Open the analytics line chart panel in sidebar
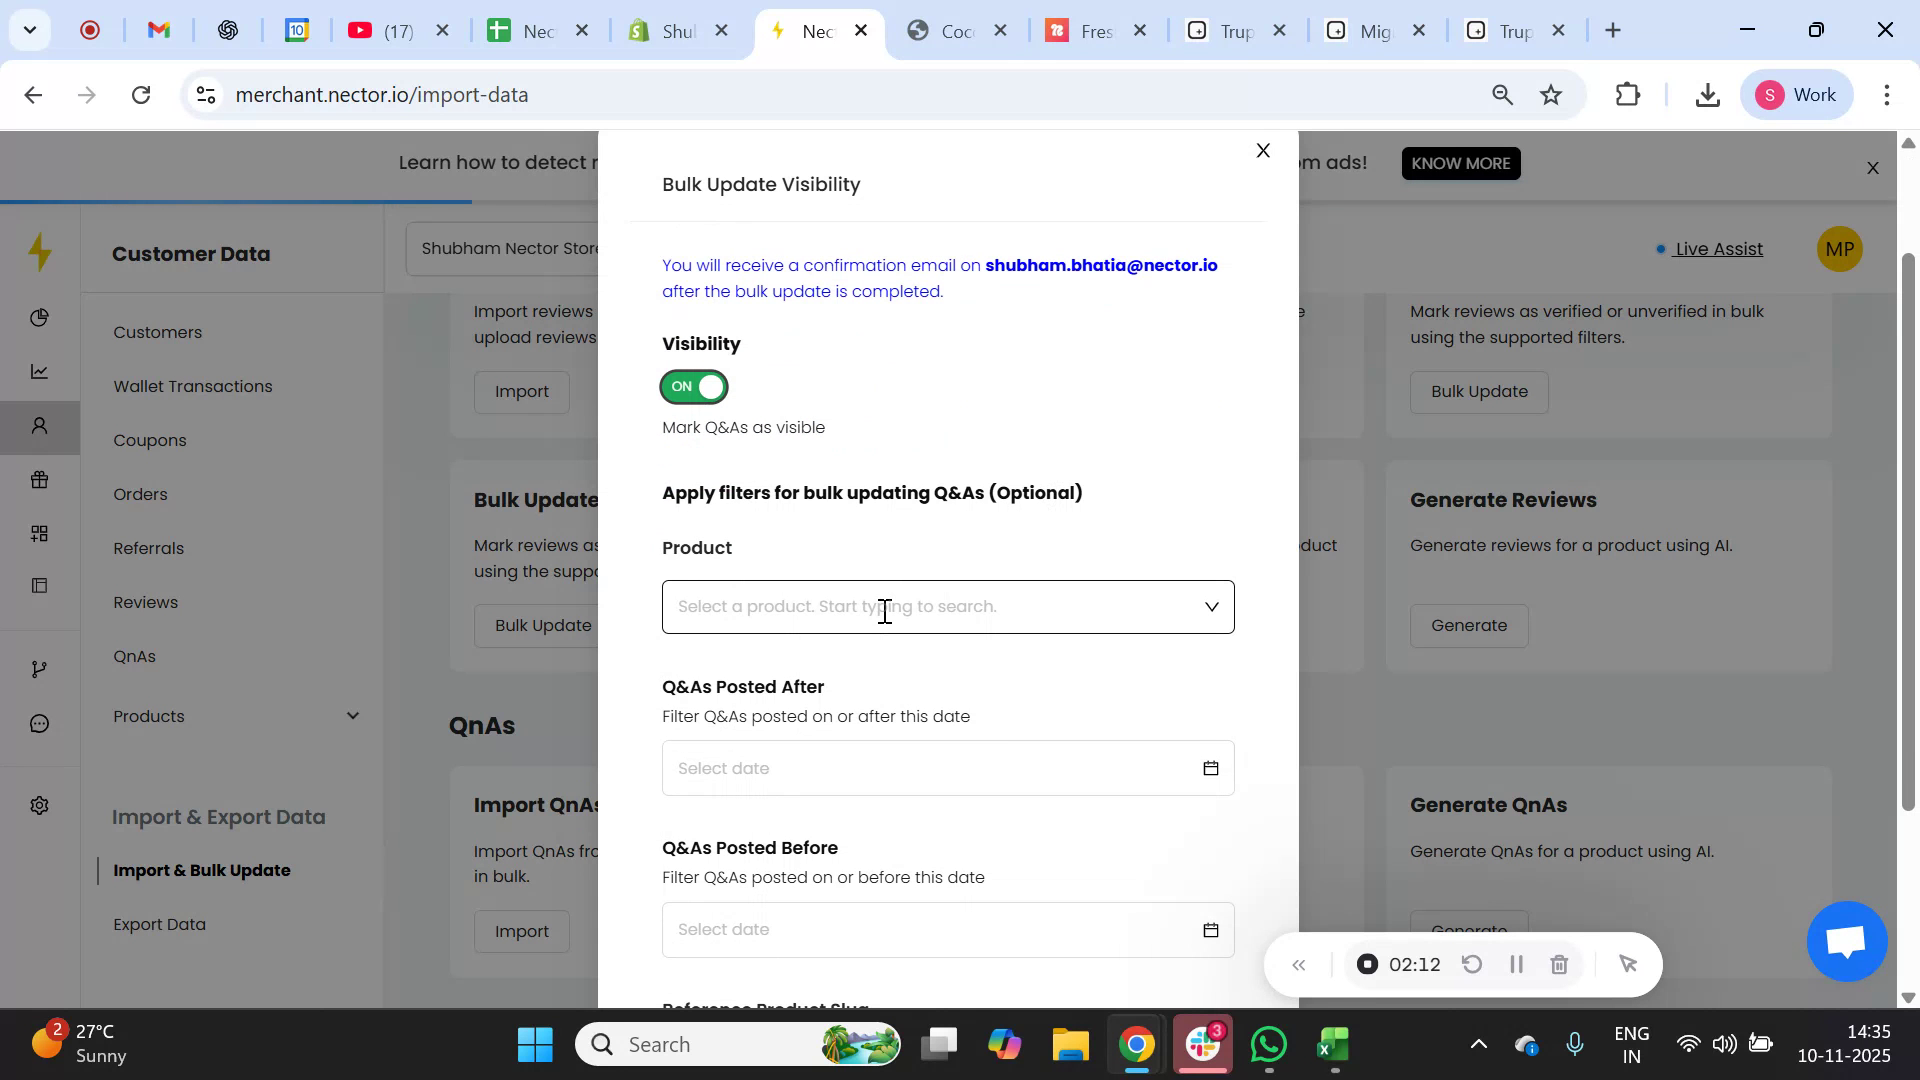Image resolution: width=1920 pixels, height=1080 pixels. (x=40, y=371)
